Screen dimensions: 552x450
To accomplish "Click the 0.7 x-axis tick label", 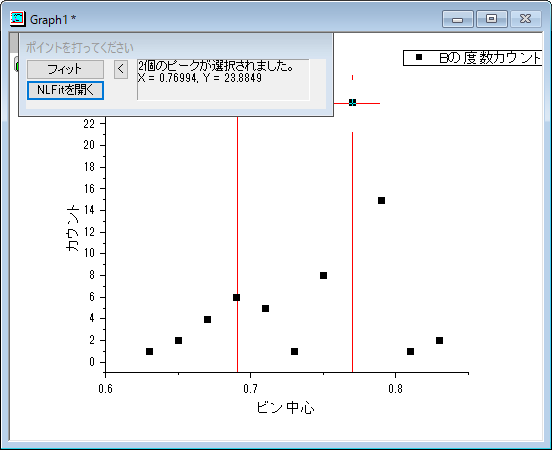I will click(250, 389).
